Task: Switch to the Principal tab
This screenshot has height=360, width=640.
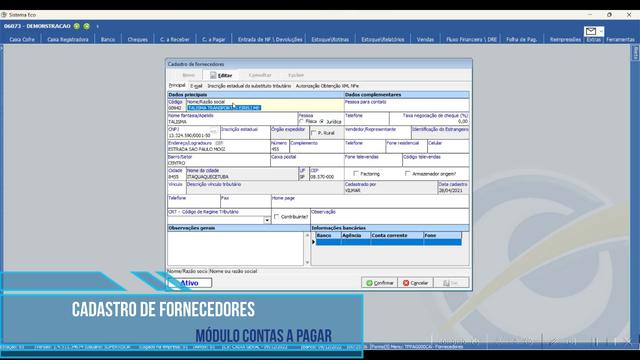Action: (x=177, y=85)
